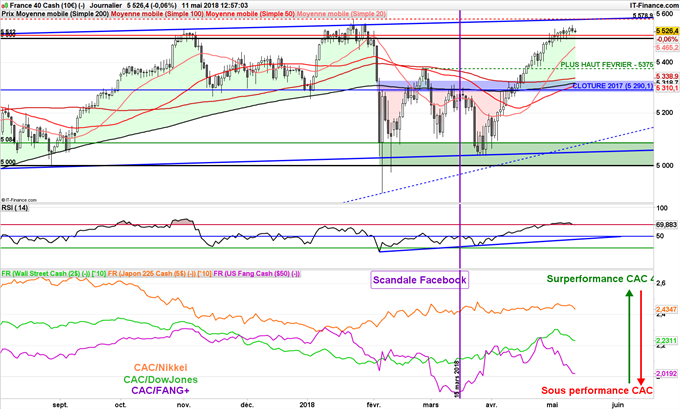Click the Scandale Facebook annotation box
Screen dimensions: 680x409
tap(419, 280)
